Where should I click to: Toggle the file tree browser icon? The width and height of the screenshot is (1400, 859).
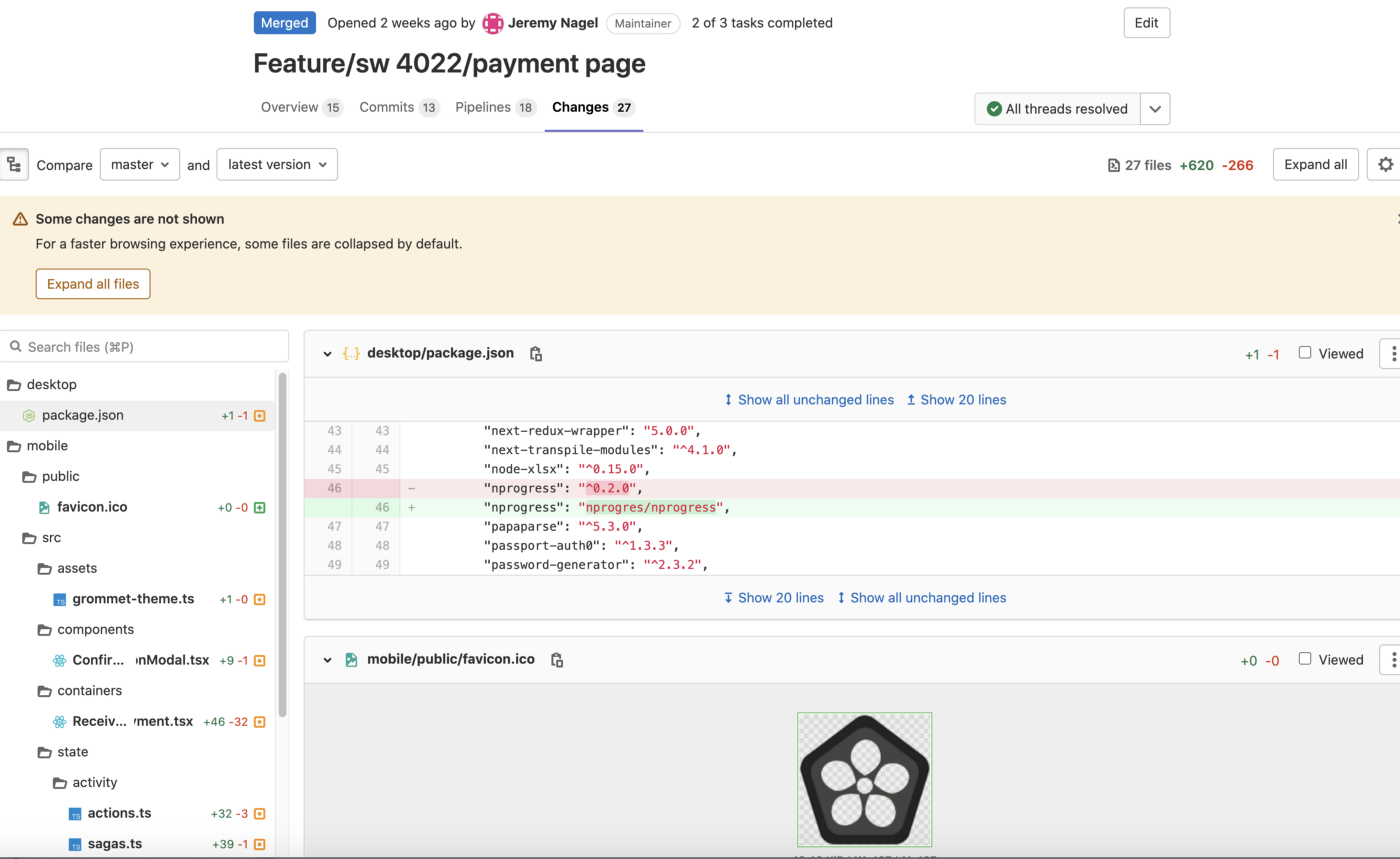13,165
